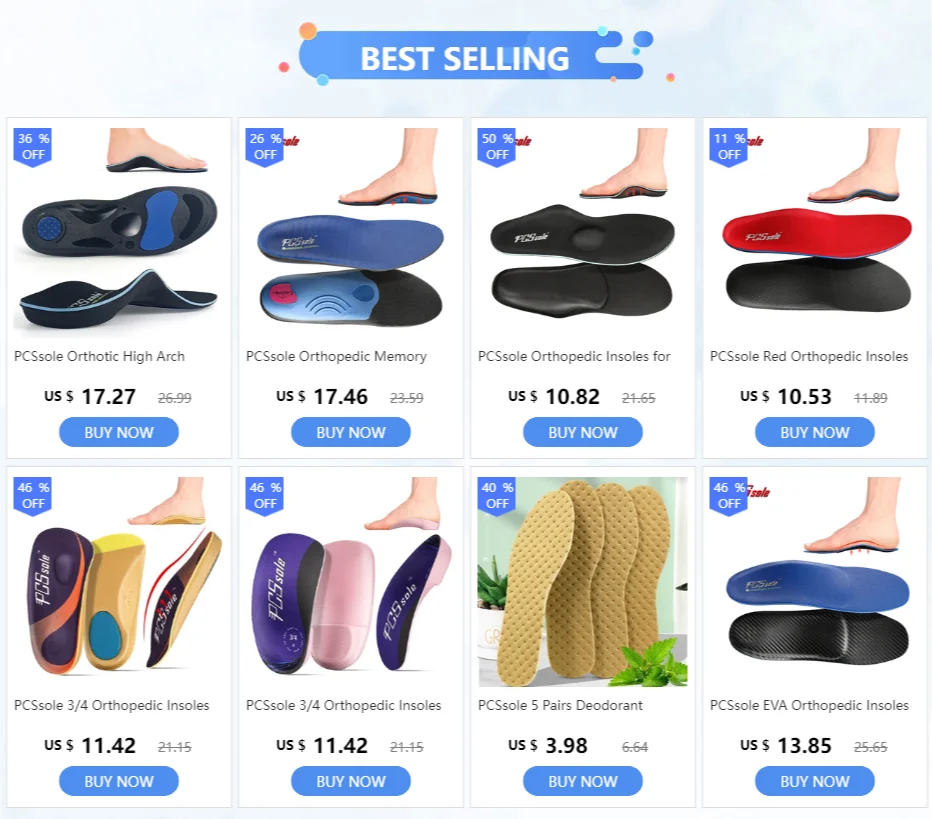Open the PCSsole Orthotic High Arch title
The width and height of the screenshot is (932, 819).
click(x=99, y=357)
